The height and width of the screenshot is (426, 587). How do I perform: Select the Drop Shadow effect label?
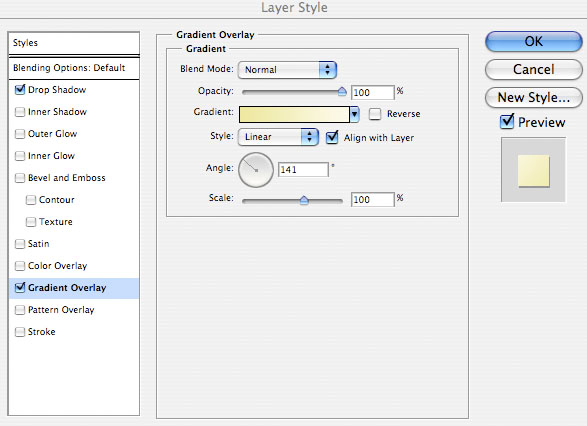coord(57,90)
